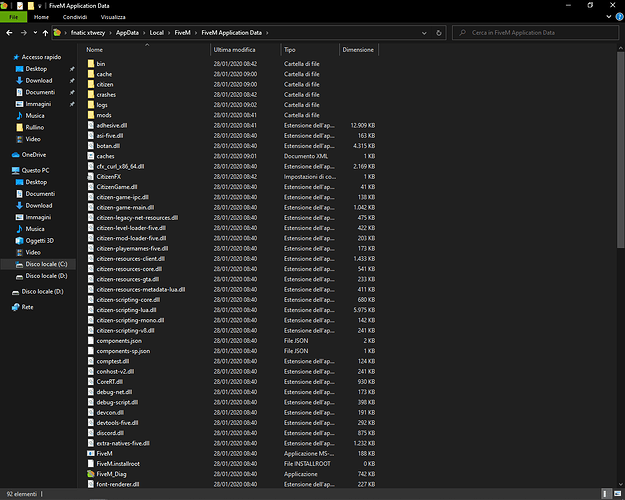Select the citizen folder icon

click(x=91, y=84)
